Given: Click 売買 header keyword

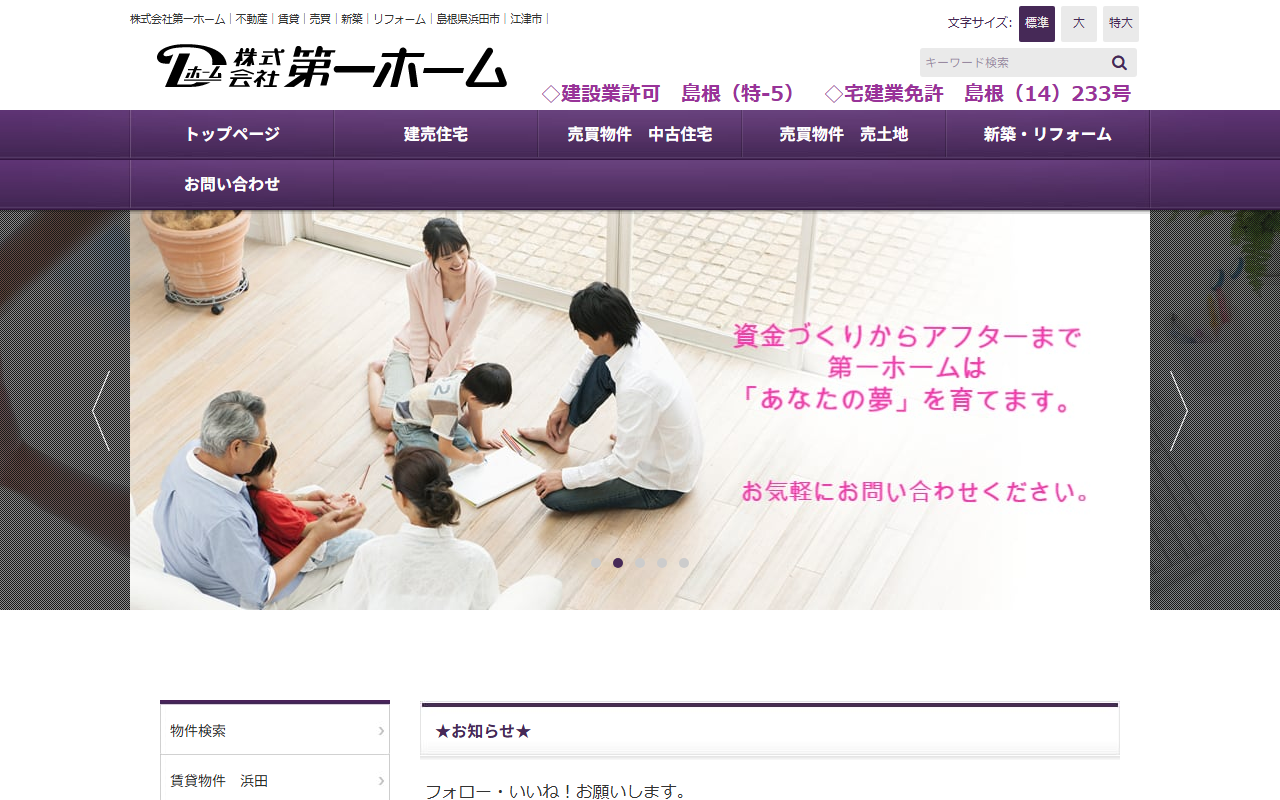Looking at the screenshot, I should (x=320, y=19).
